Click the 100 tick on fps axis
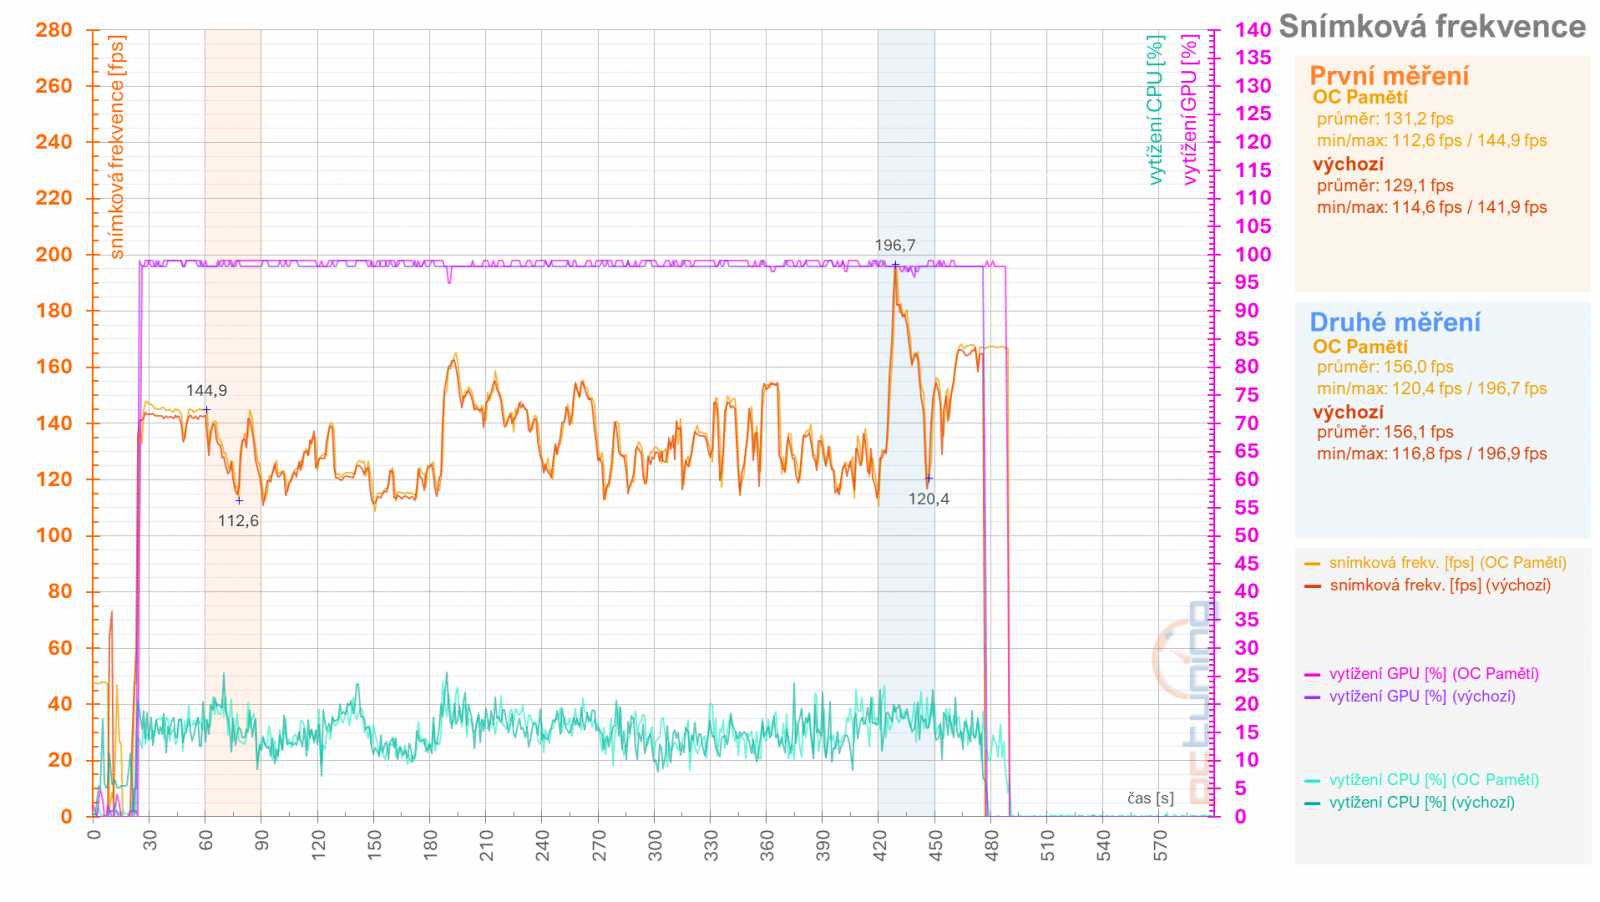1600x902 pixels. point(54,535)
